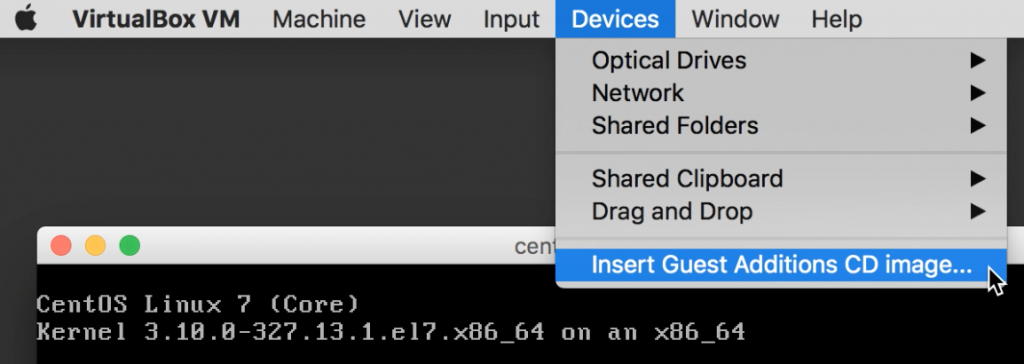Open the Input menu
This screenshot has width=1024, height=364.
tap(511, 19)
